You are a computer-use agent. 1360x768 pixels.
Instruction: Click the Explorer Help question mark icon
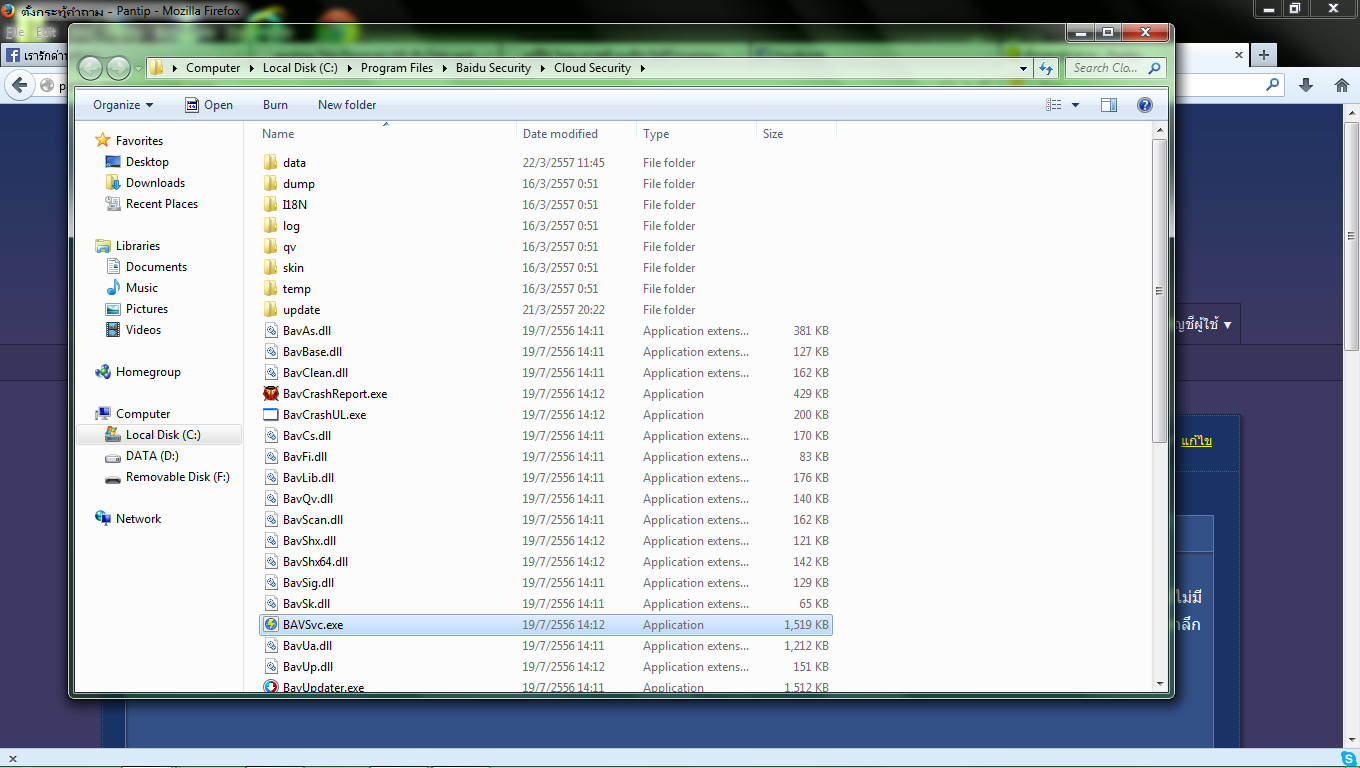pyautogui.click(x=1145, y=104)
